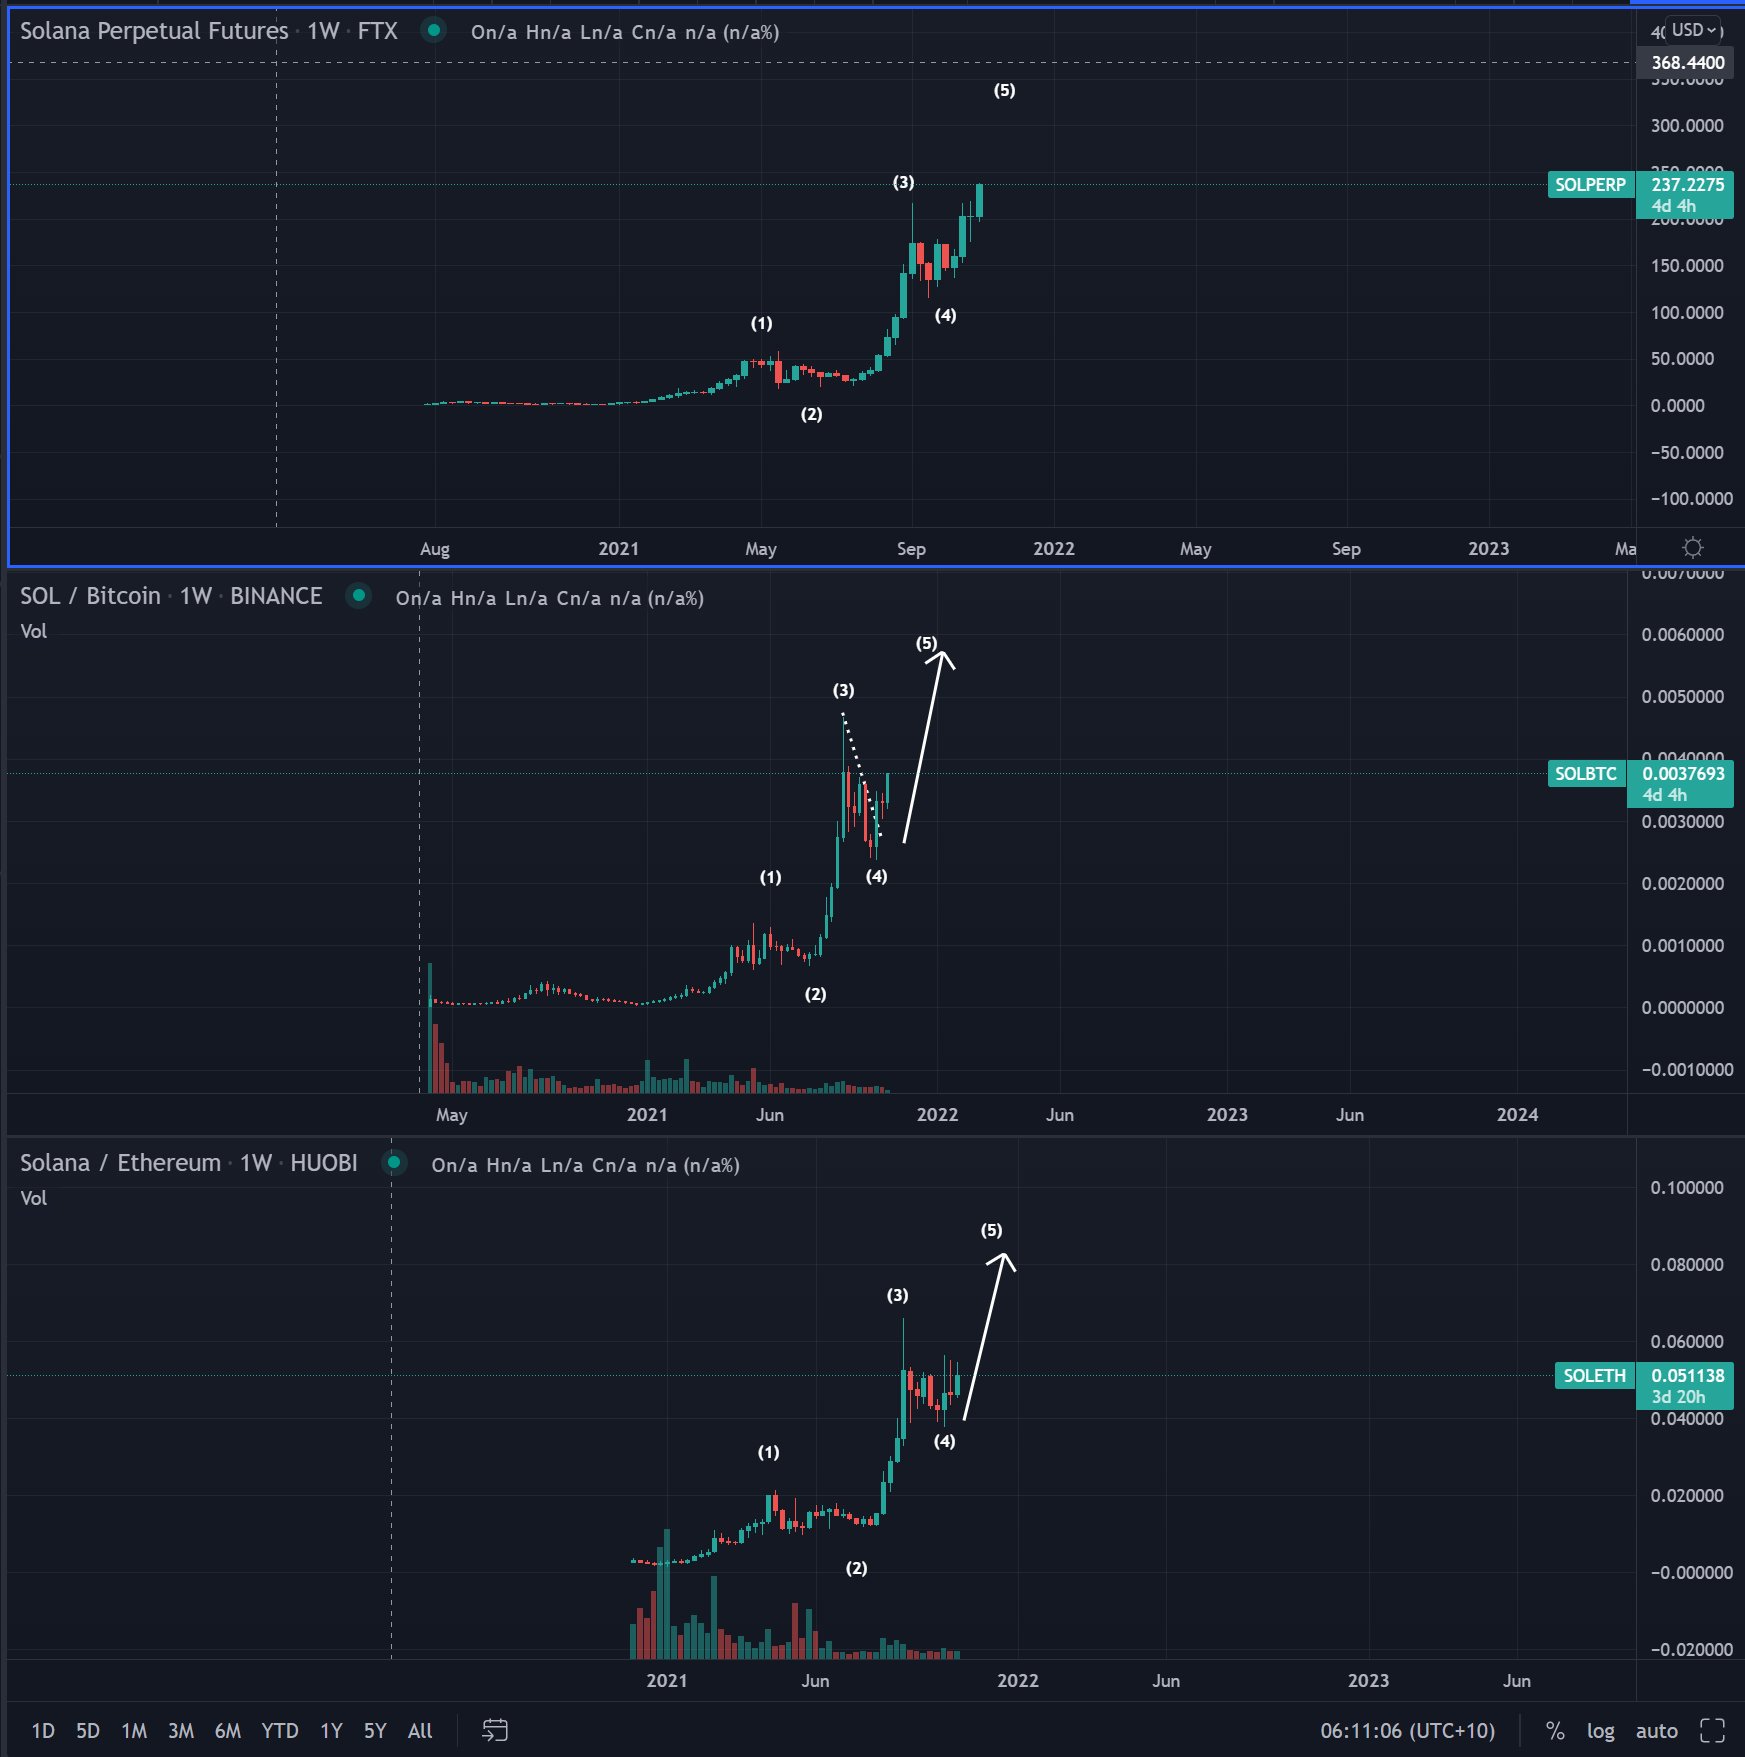Click Vol indicator in Solana/Ethereum chart
Viewport: 1745px width, 1757px height.
[33, 1198]
